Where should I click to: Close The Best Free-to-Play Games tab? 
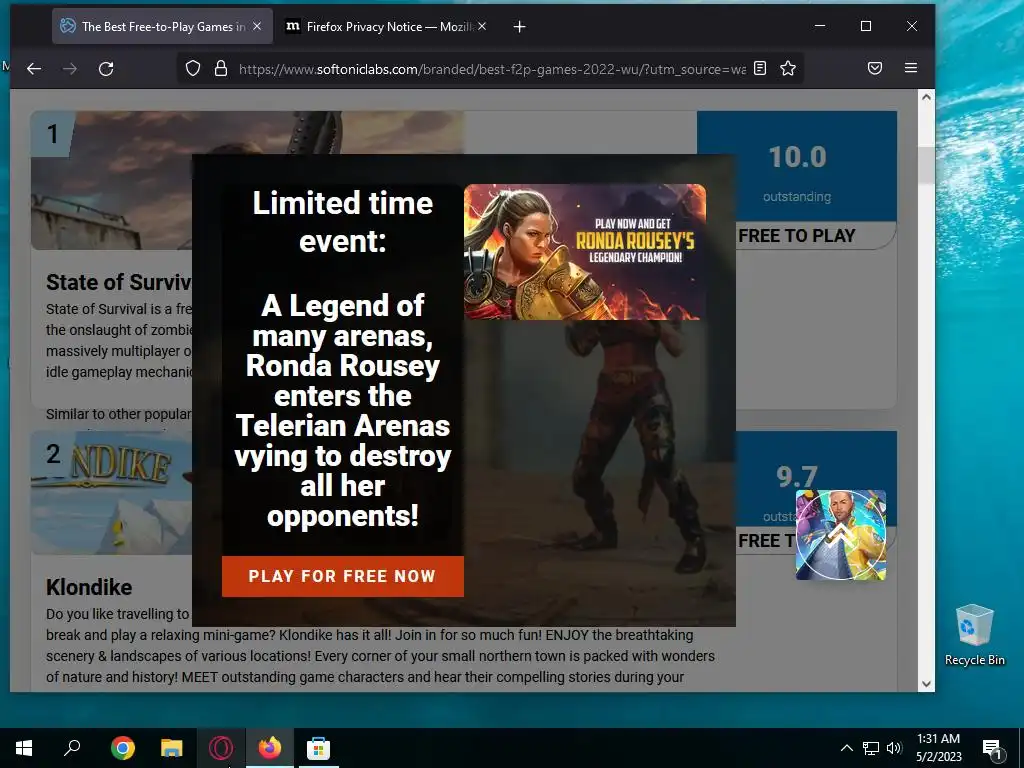coord(257,26)
